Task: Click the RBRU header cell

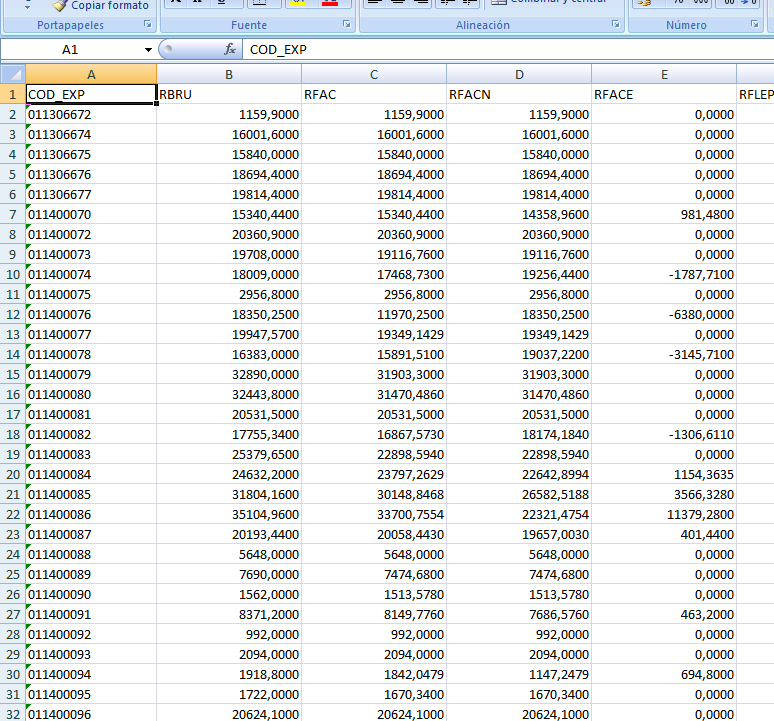Action: click(x=229, y=95)
